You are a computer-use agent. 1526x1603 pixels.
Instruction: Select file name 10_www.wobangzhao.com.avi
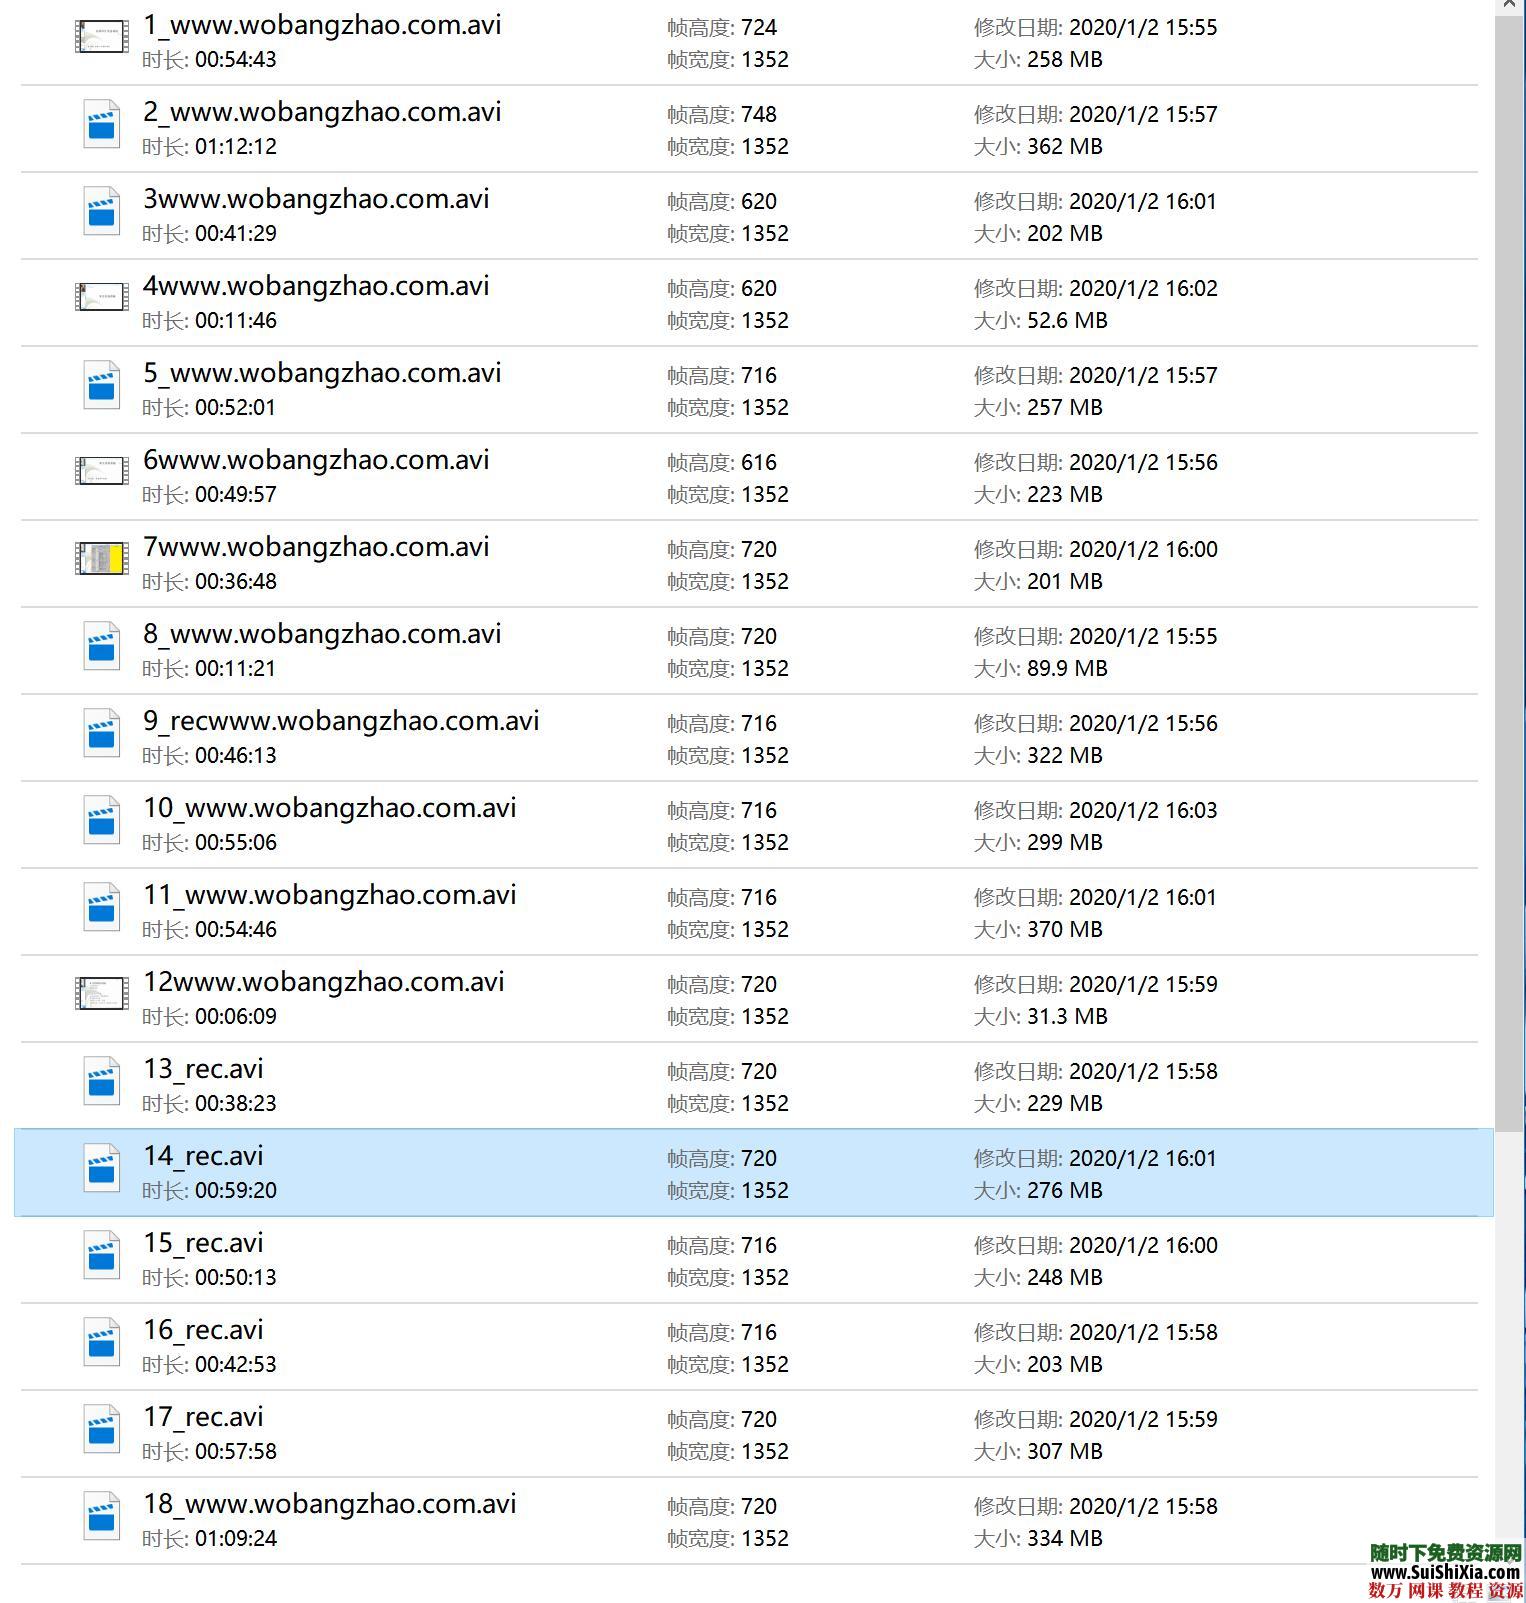coord(330,808)
